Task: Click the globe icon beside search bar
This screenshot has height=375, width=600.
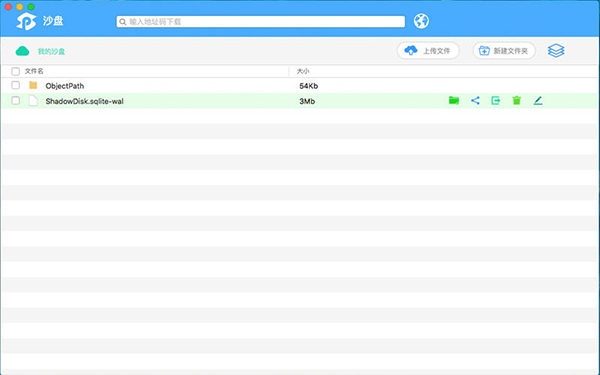Action: click(x=421, y=21)
